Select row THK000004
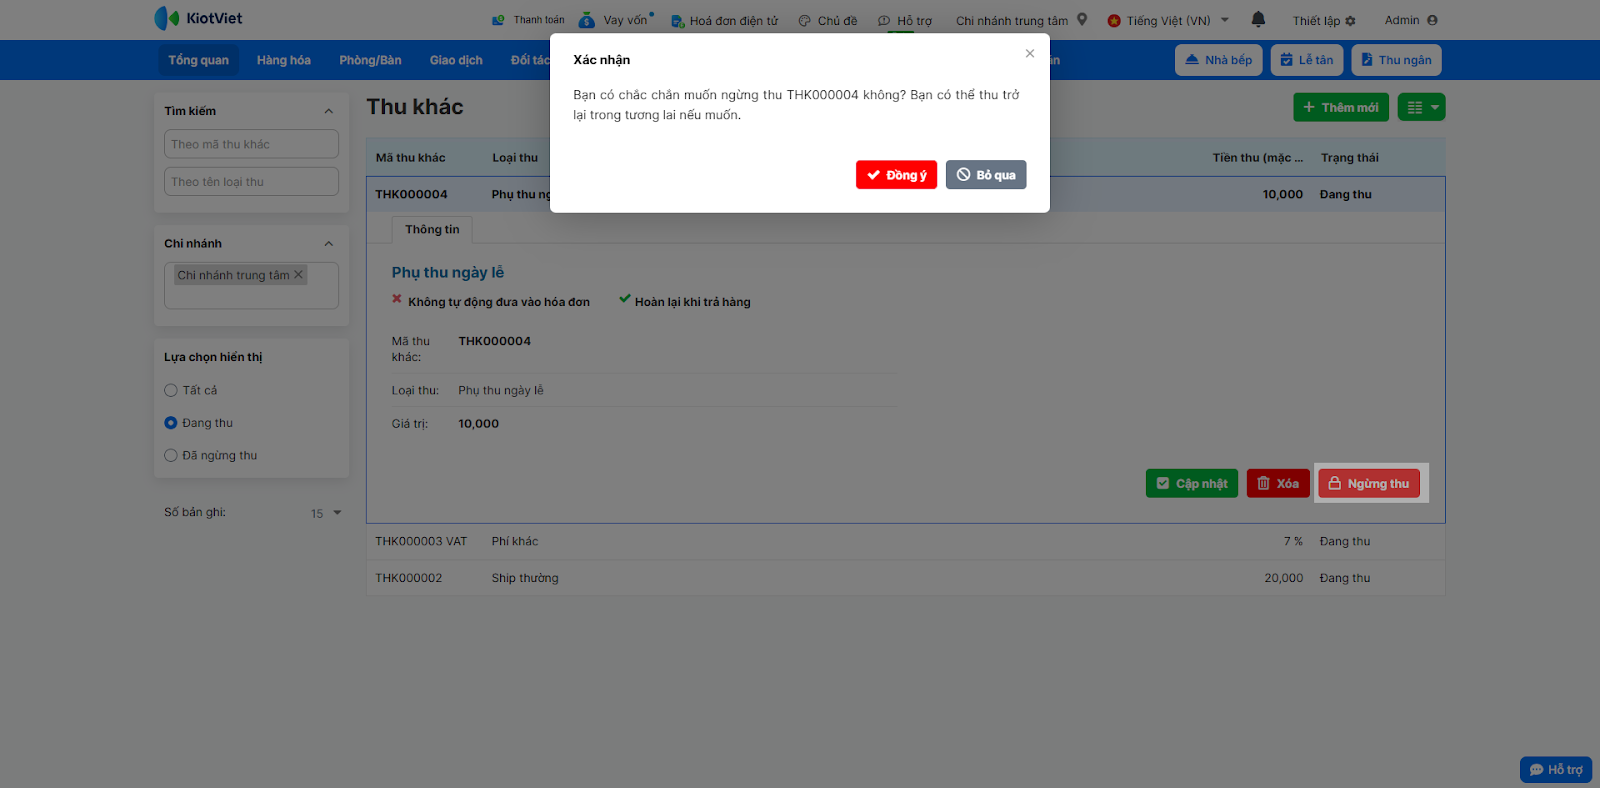Image resolution: width=1600 pixels, height=788 pixels. click(x=905, y=195)
